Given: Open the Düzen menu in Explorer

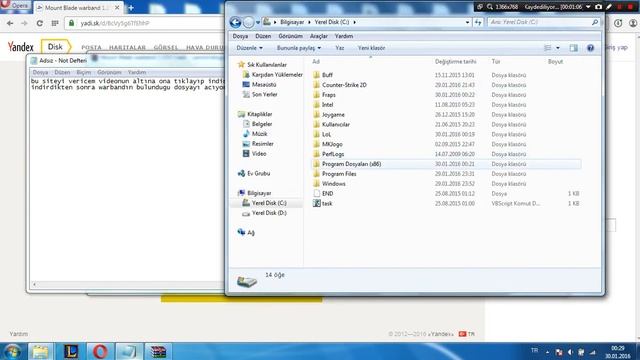Looking at the screenshot, I should [x=263, y=36].
